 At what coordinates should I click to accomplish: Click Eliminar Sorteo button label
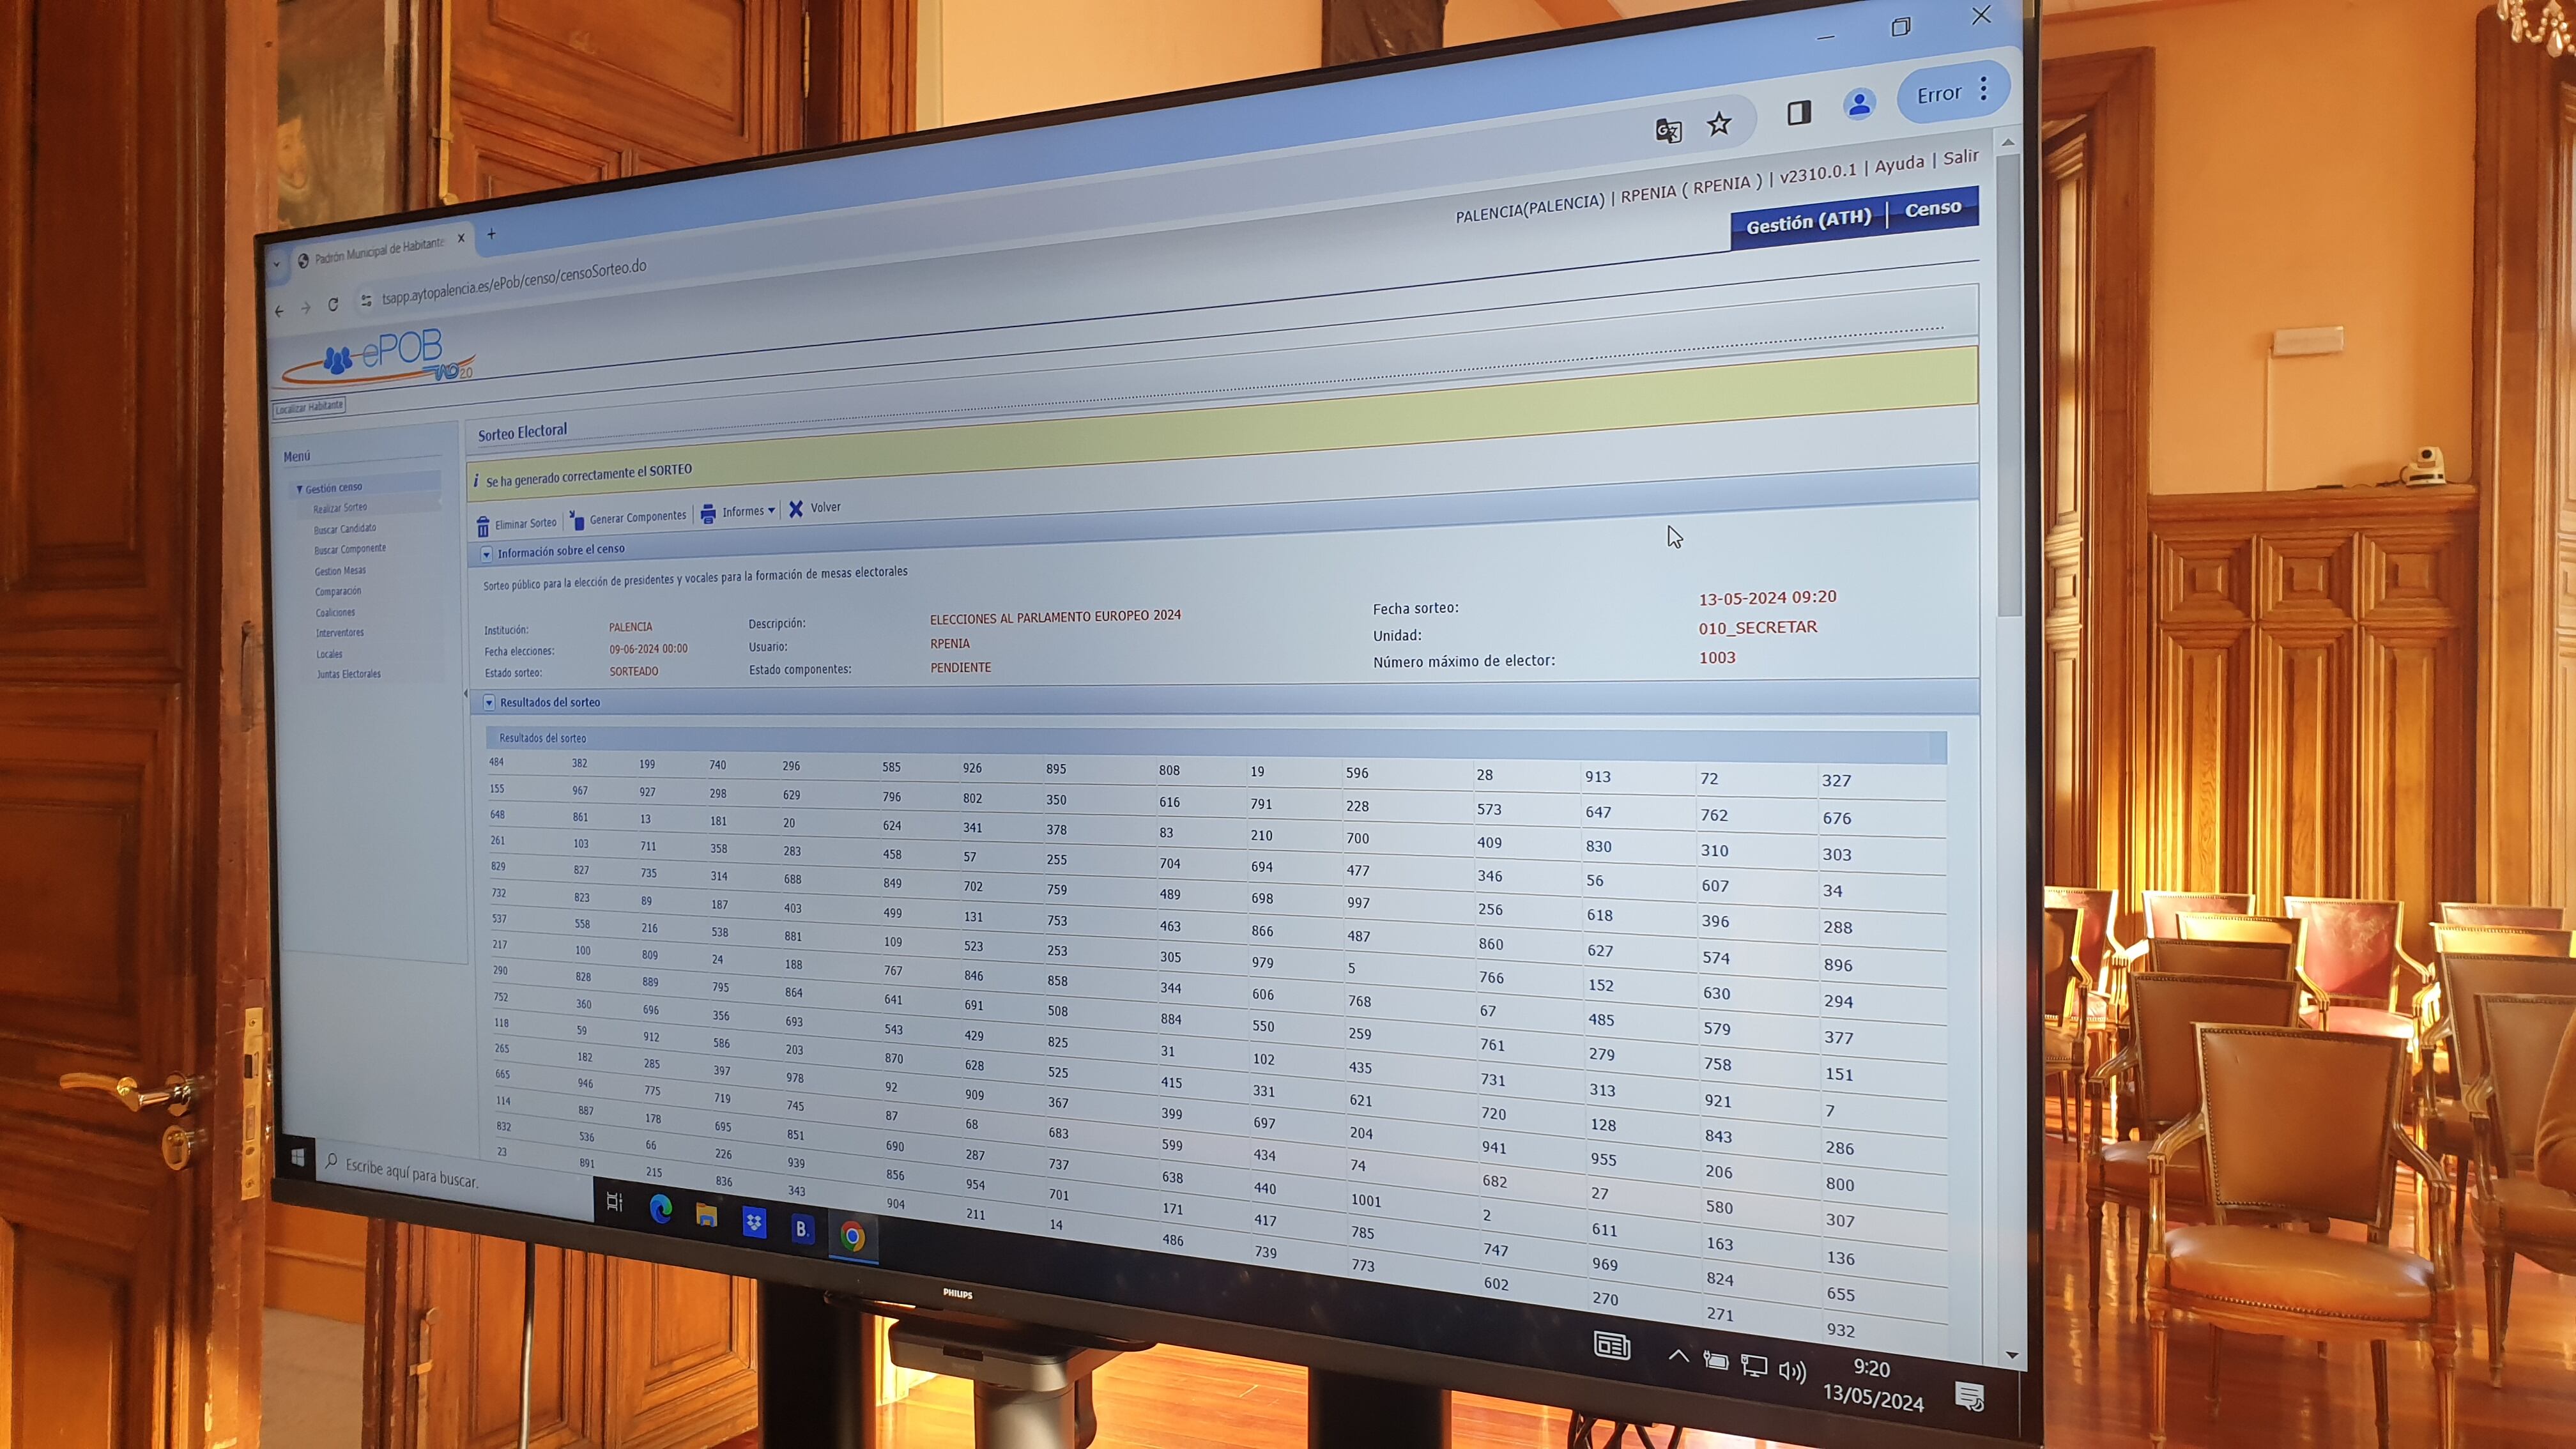[525, 523]
